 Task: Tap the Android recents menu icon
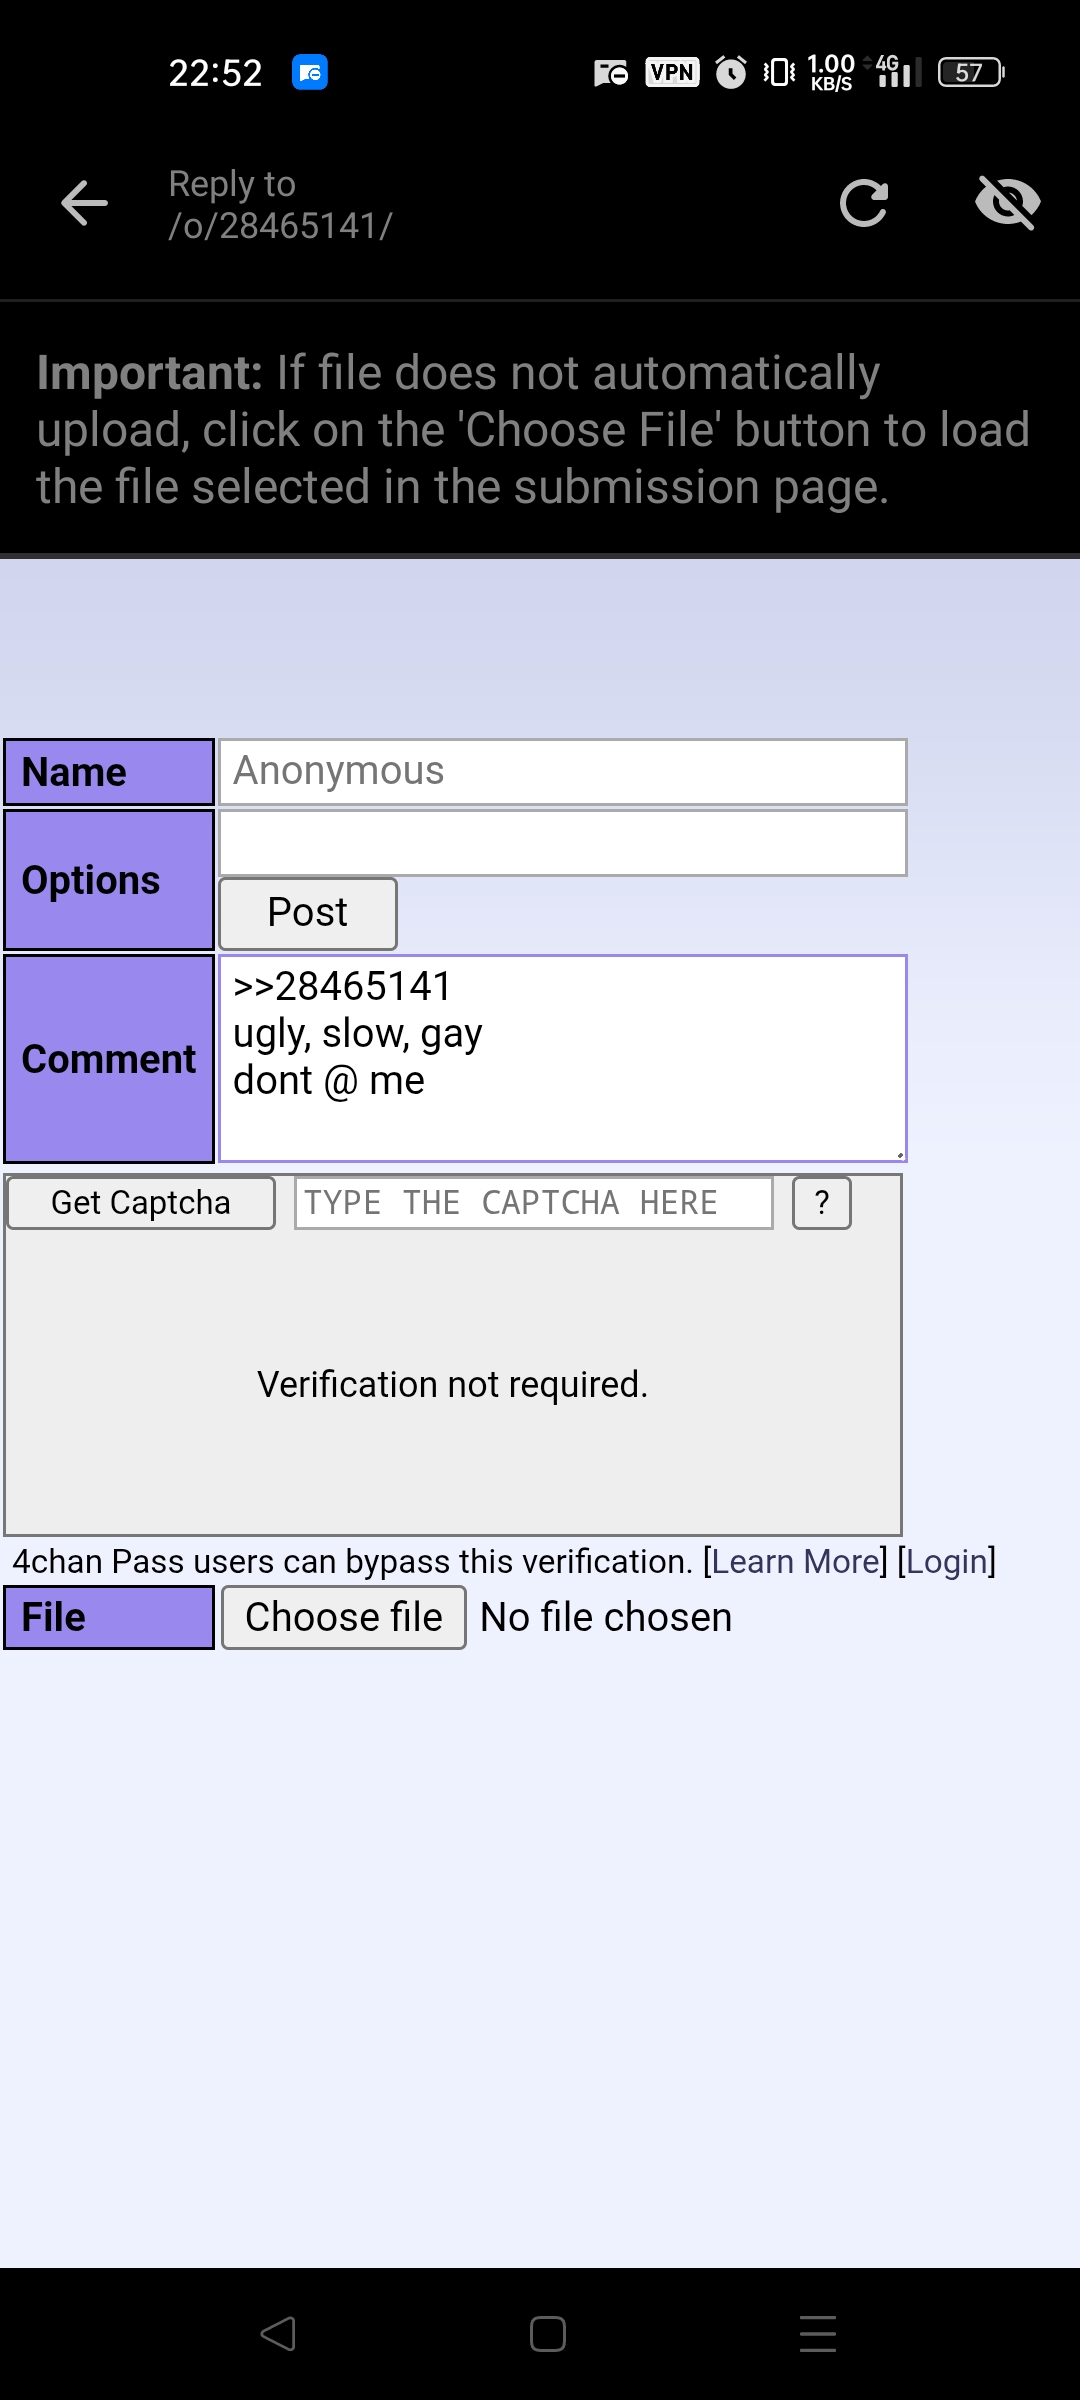click(818, 2333)
